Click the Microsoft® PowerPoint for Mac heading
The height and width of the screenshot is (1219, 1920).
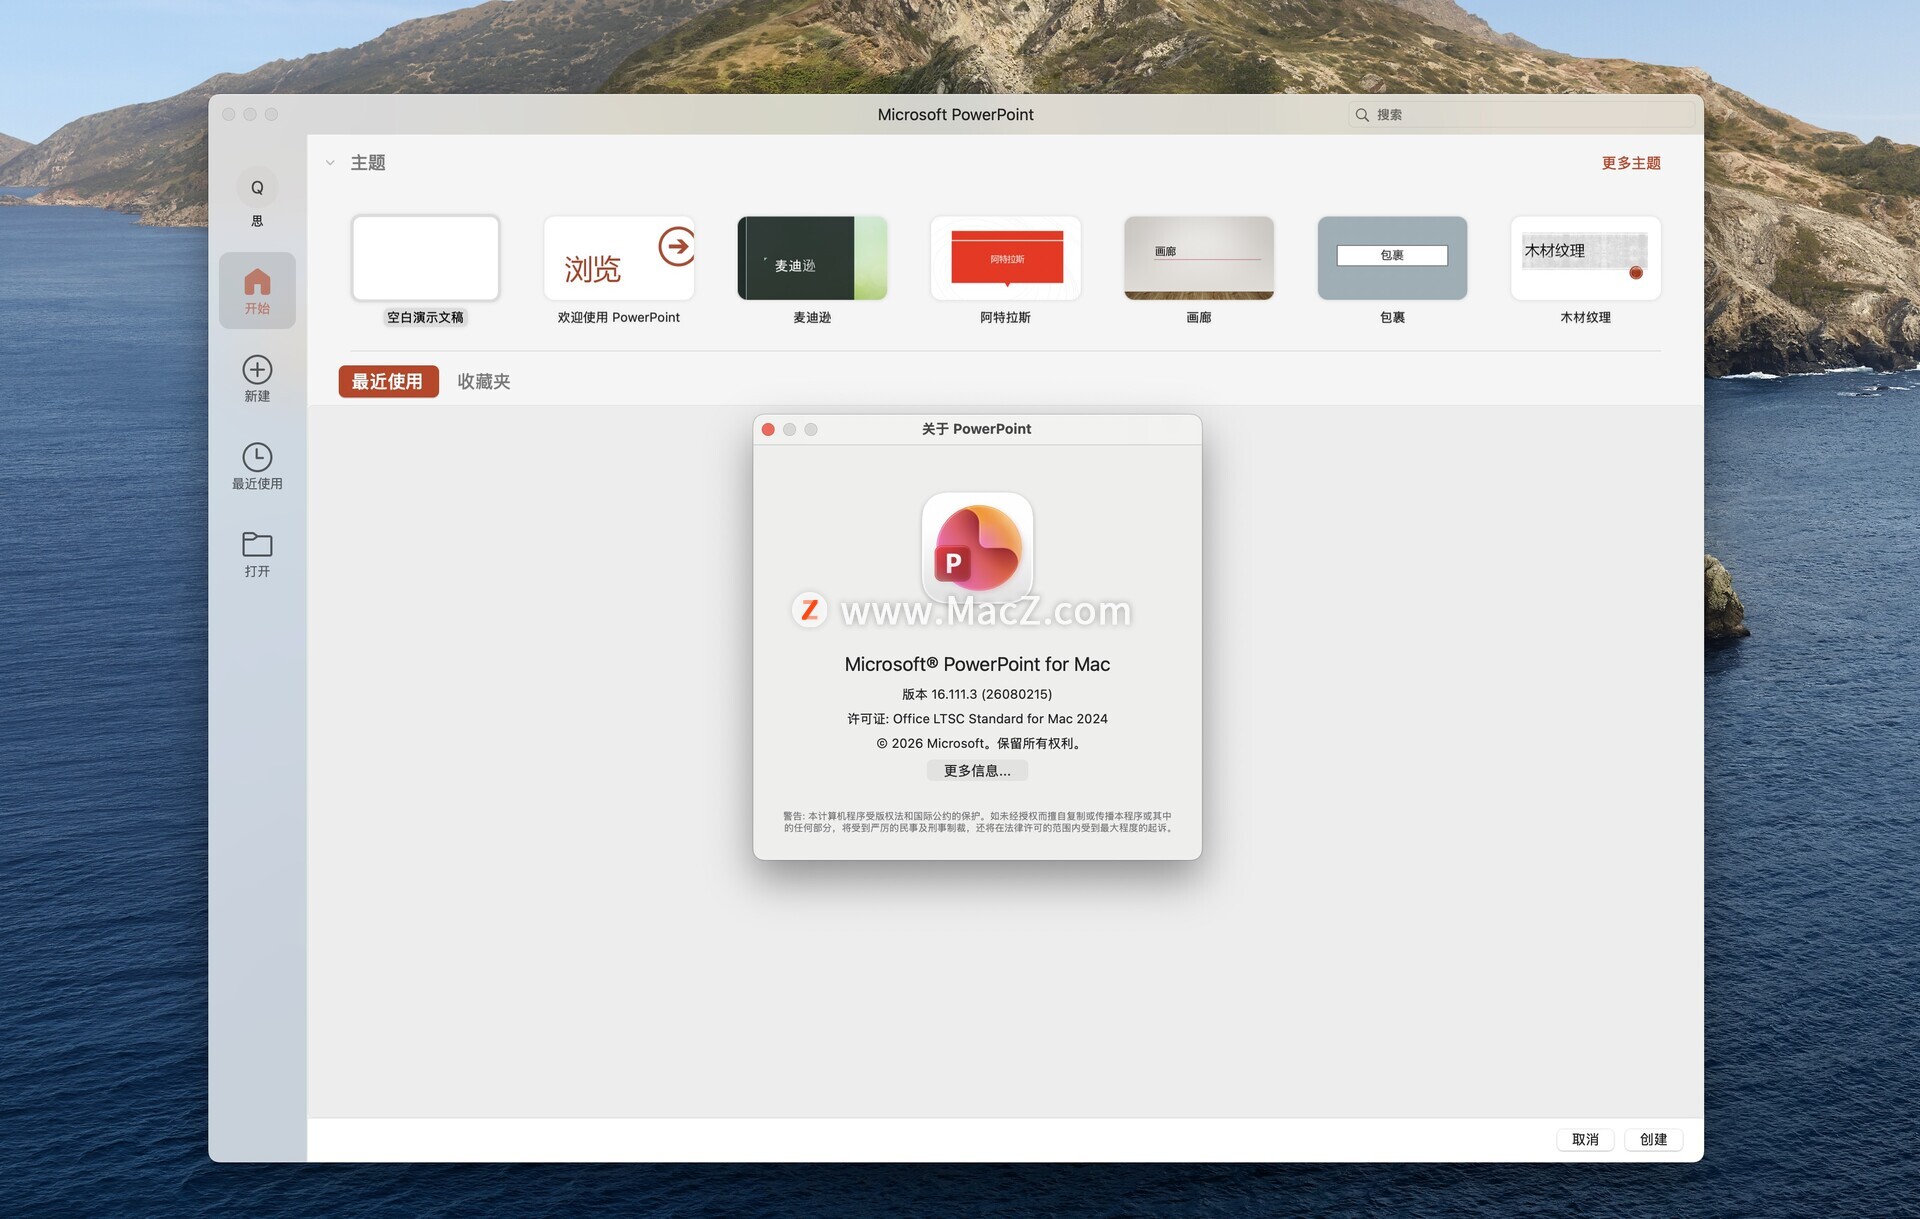[x=977, y=664]
